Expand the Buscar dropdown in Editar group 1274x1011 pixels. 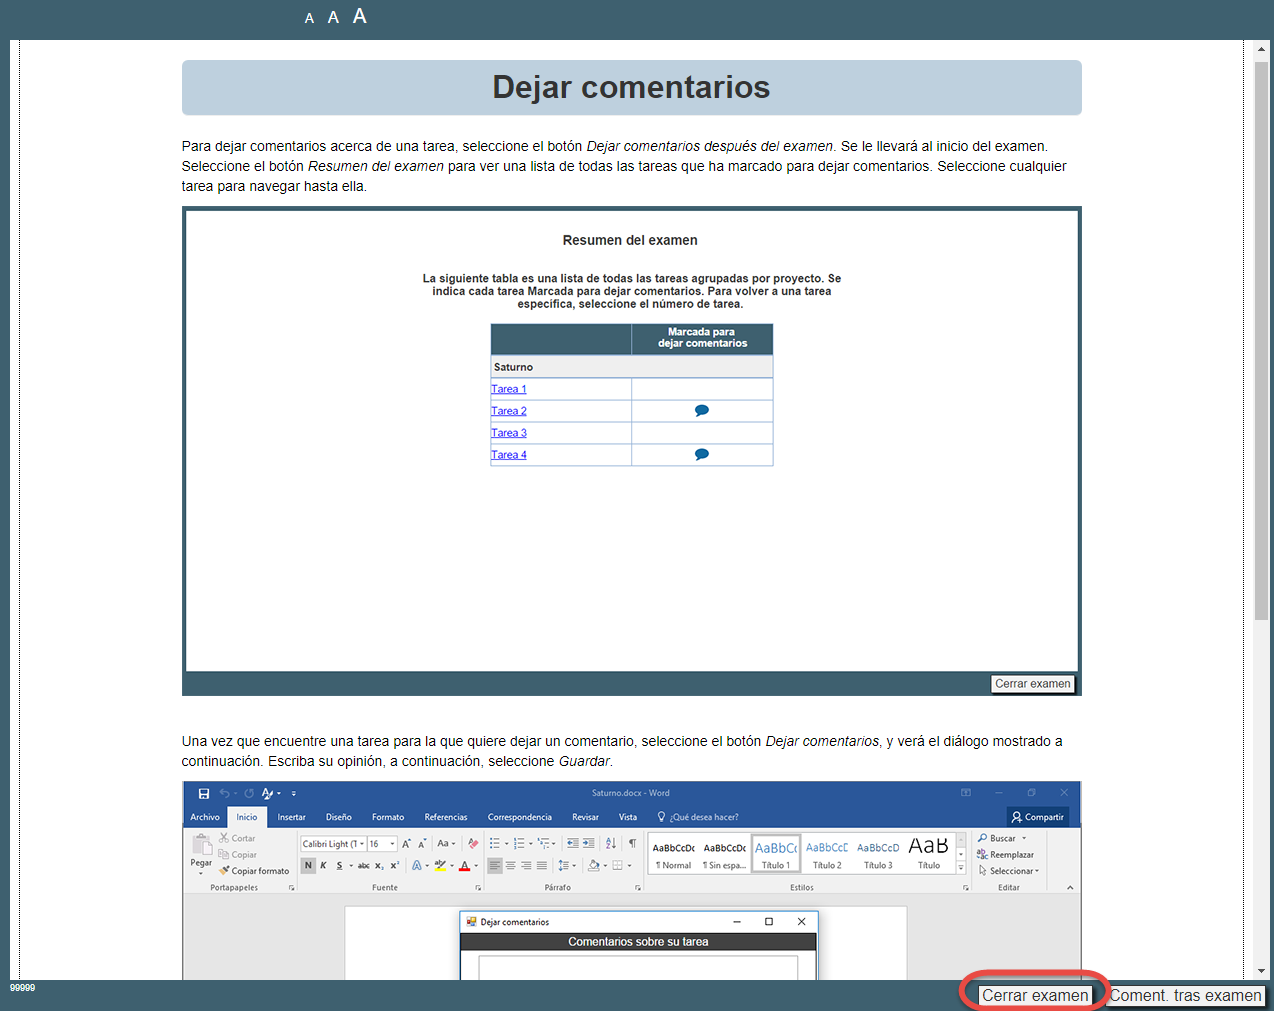coord(1024,838)
